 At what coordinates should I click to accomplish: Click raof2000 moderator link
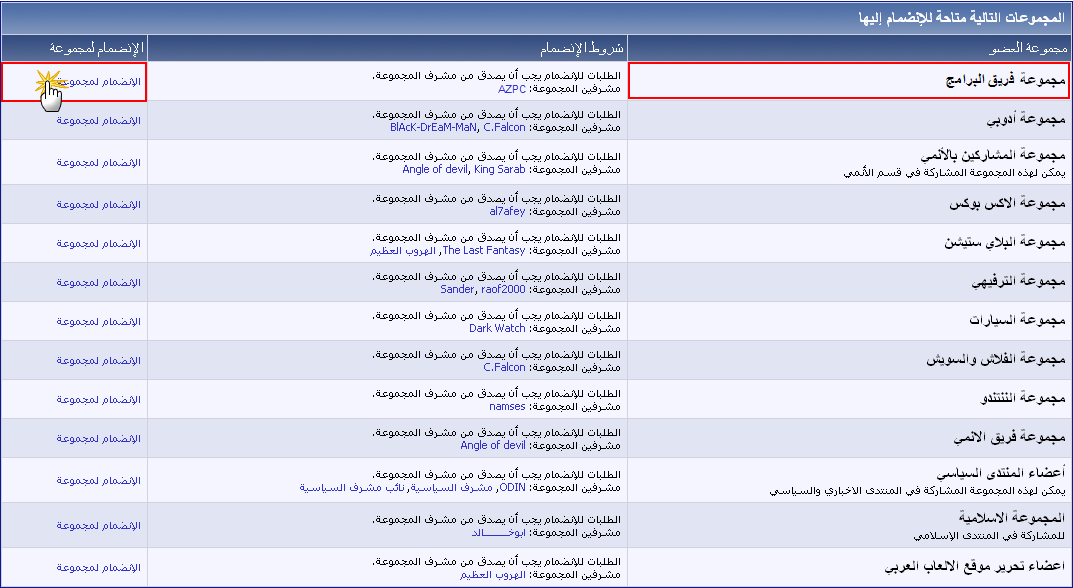[x=502, y=290]
